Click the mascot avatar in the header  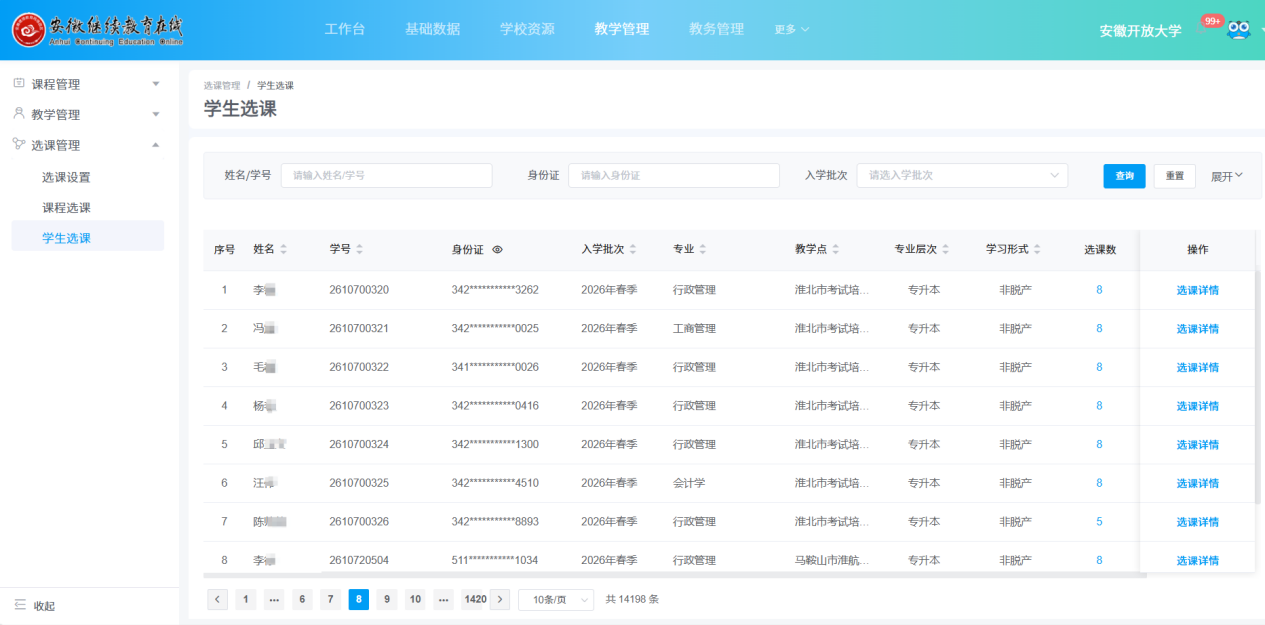(x=1239, y=30)
